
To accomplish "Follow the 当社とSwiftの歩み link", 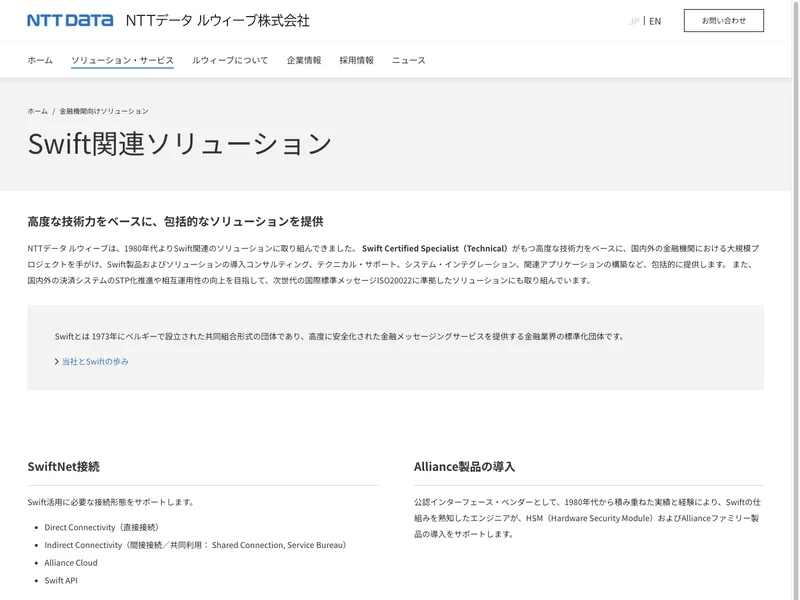I will pos(95,361).
